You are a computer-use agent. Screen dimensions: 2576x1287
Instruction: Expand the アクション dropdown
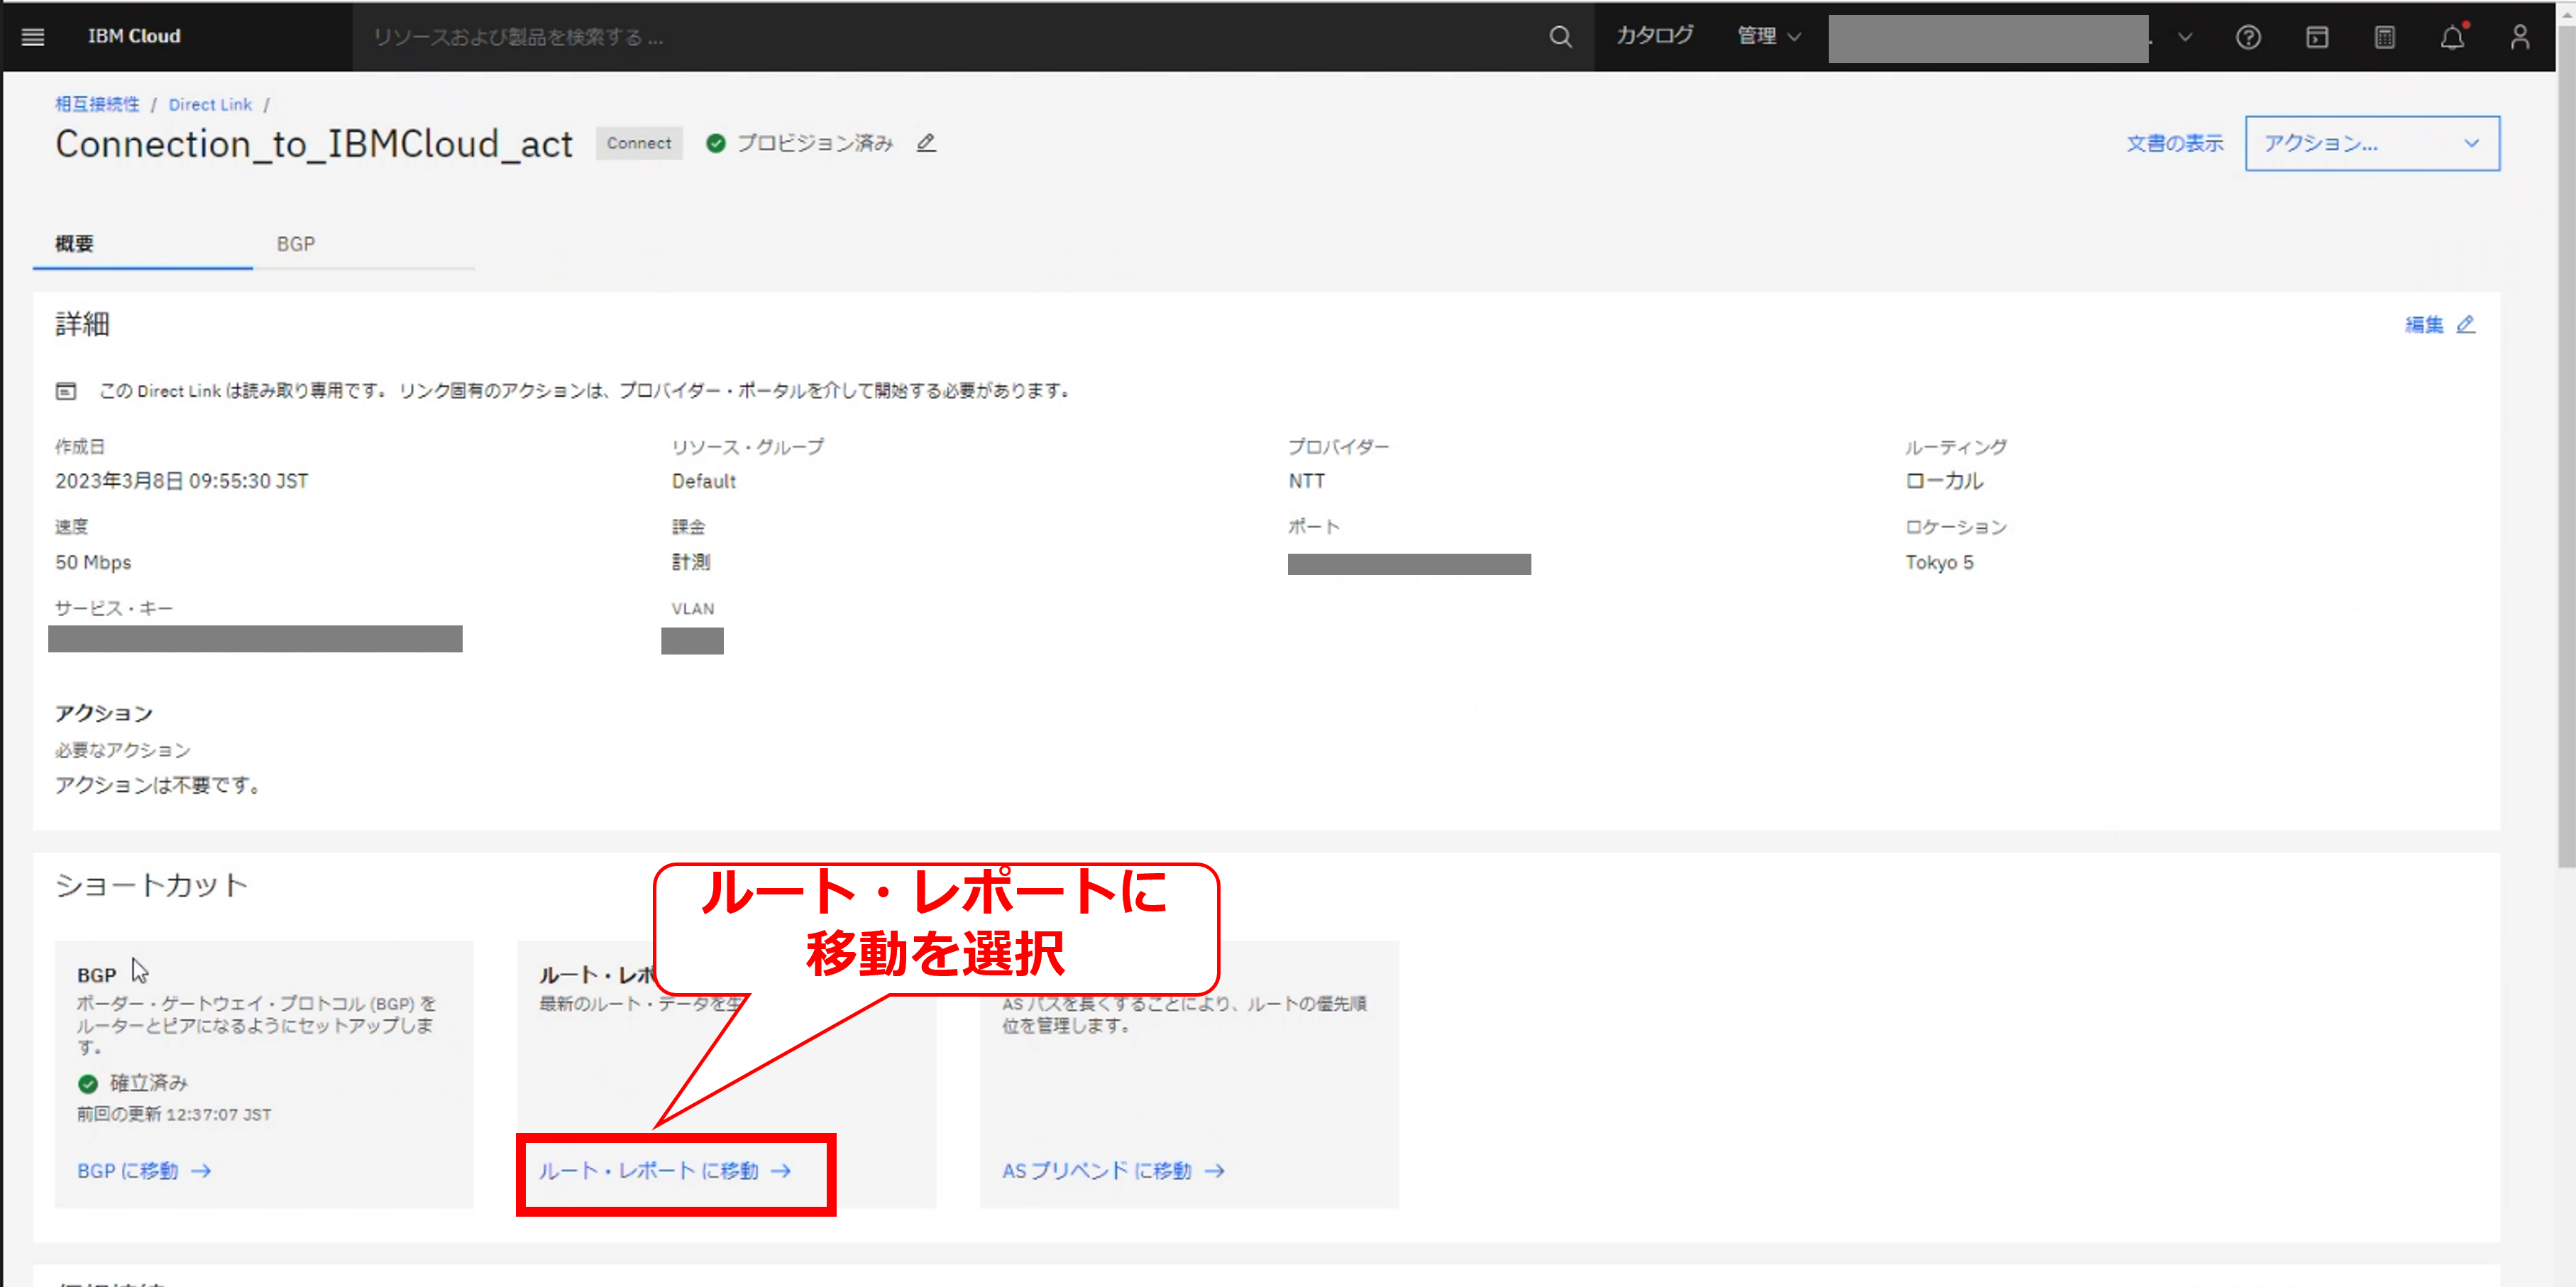coord(2371,143)
